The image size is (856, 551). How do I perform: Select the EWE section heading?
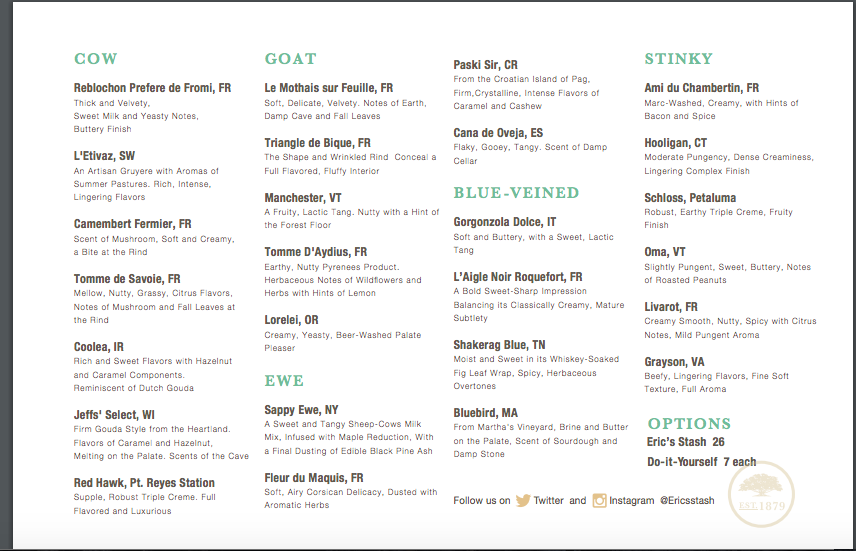pos(284,381)
